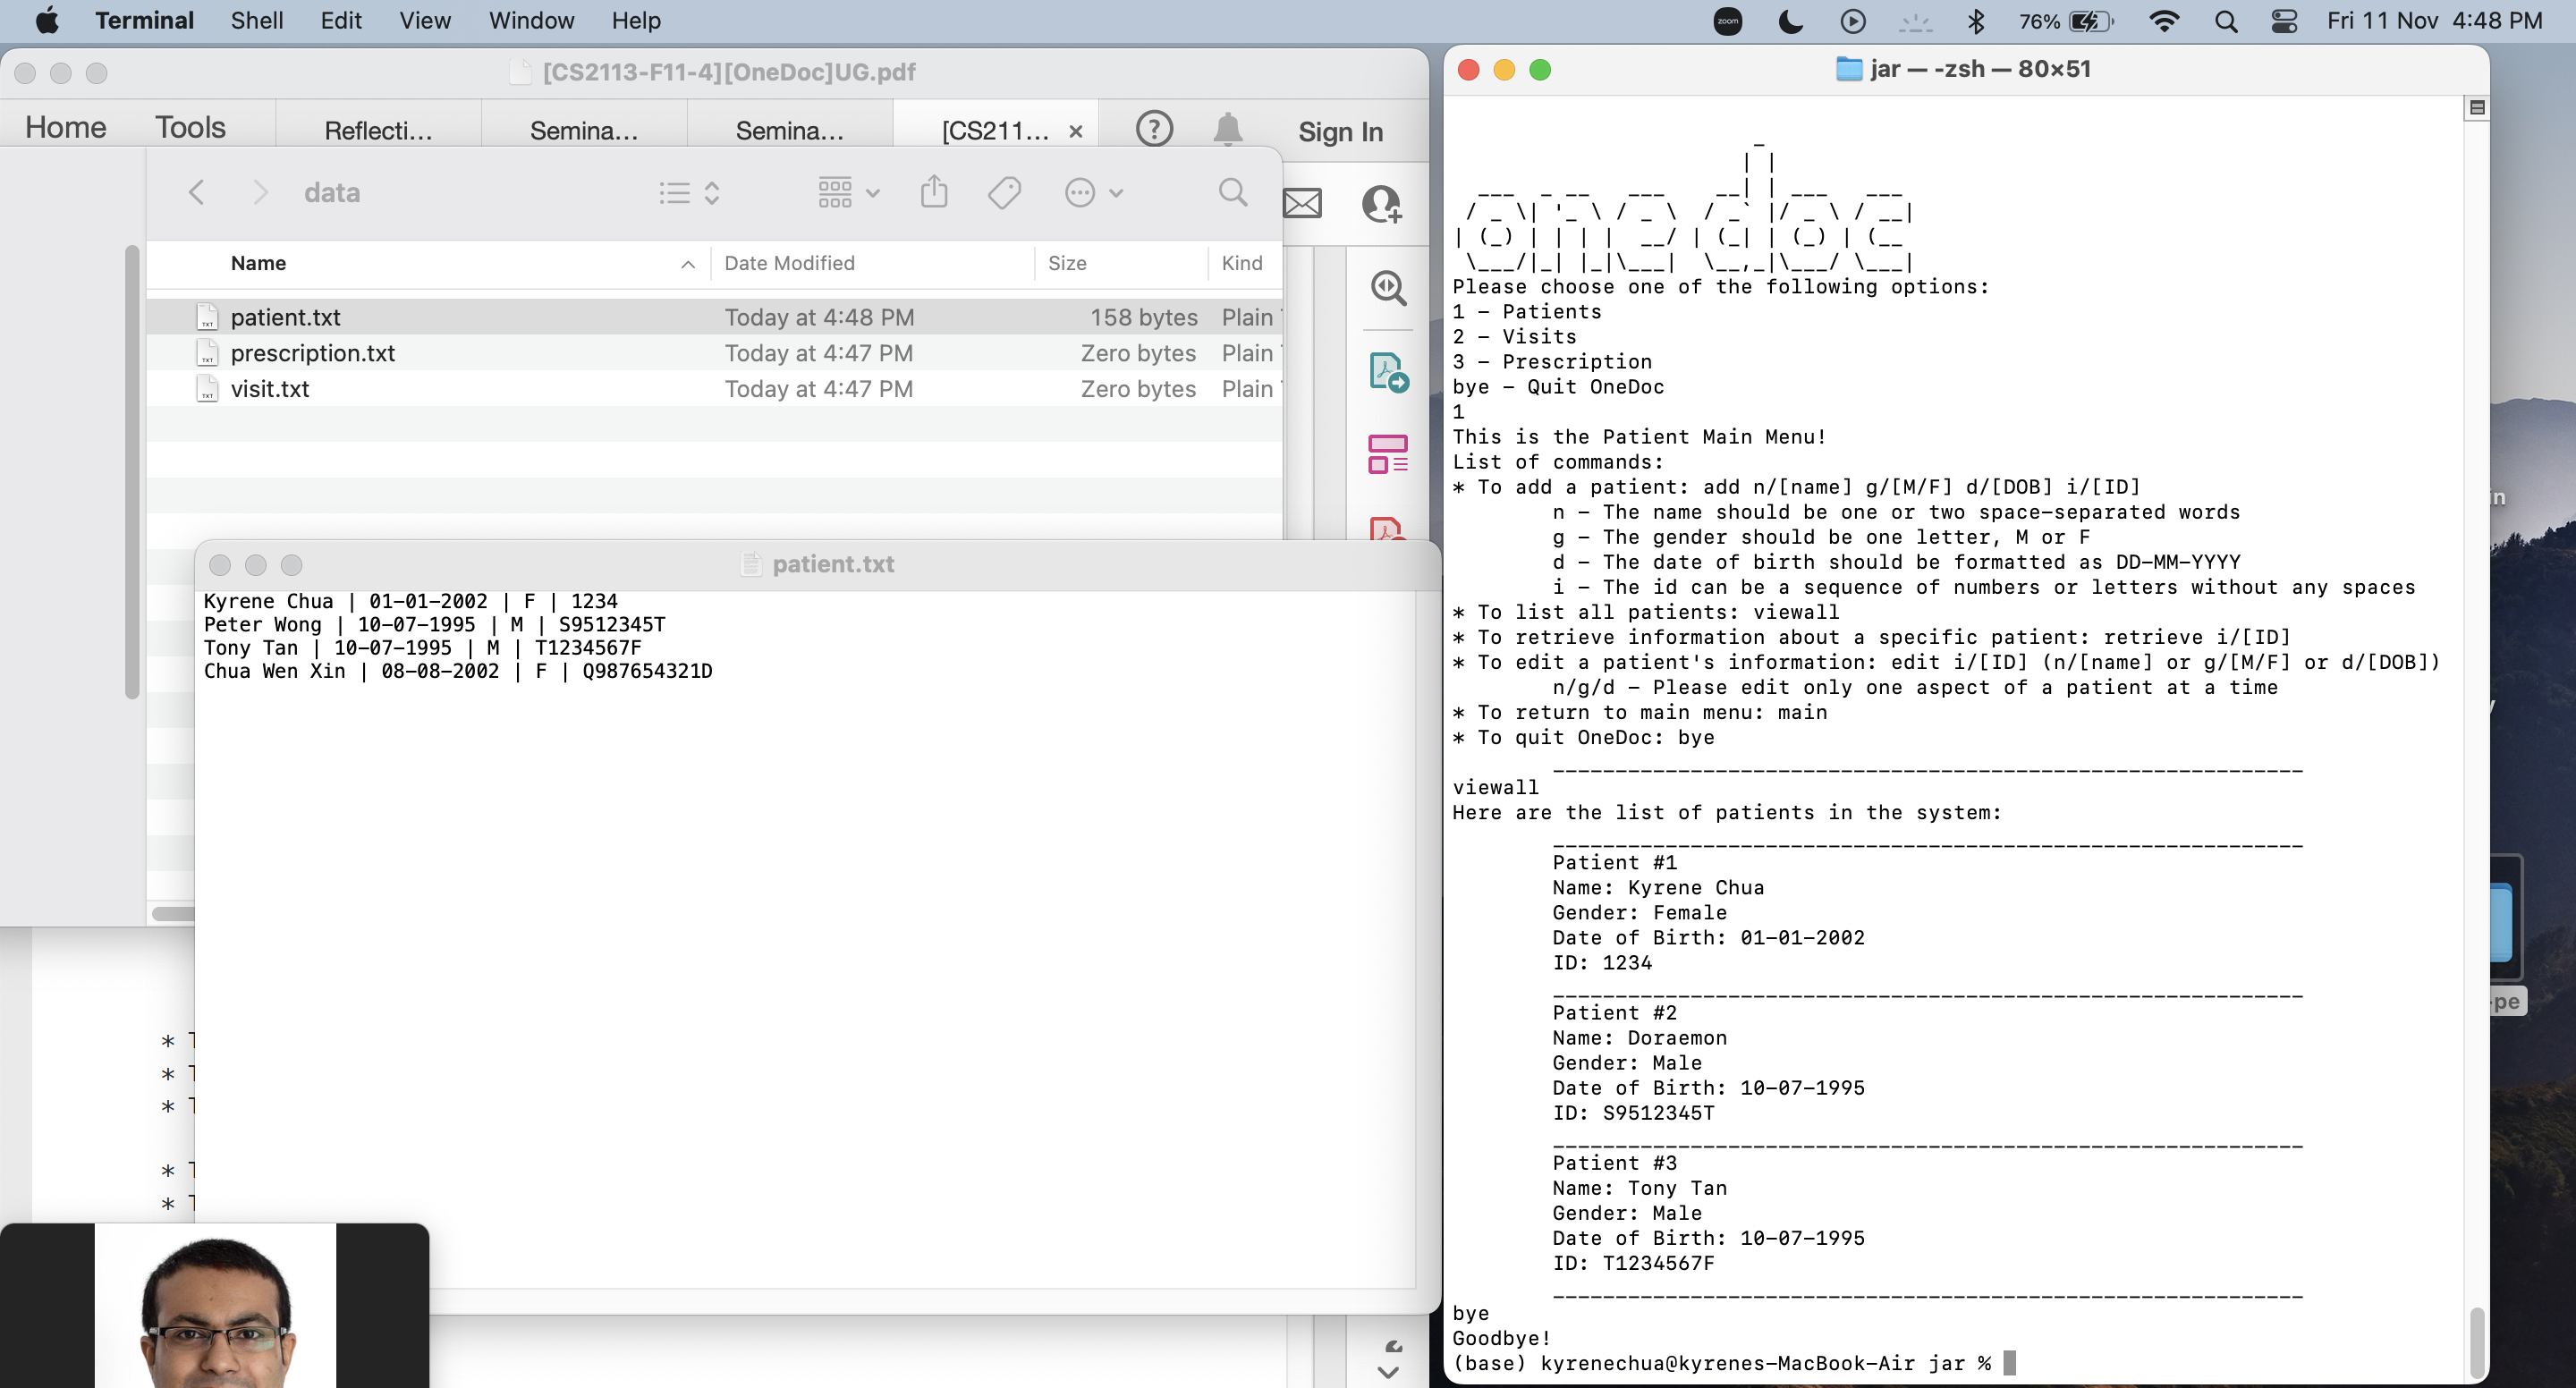Click the Acrobat help question mark icon
The image size is (2576, 1388).
1154,129
